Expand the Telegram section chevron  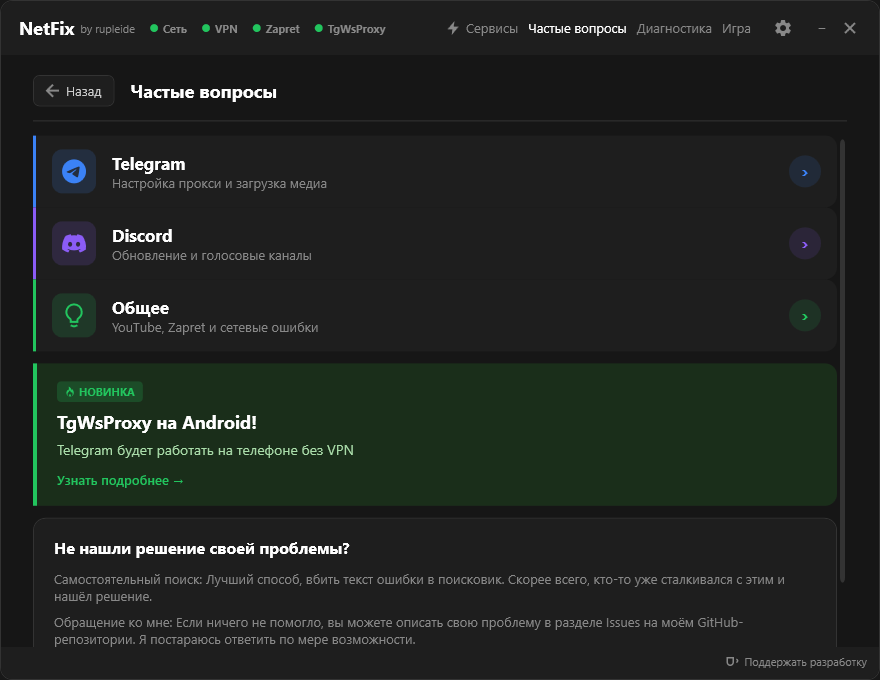click(x=805, y=172)
